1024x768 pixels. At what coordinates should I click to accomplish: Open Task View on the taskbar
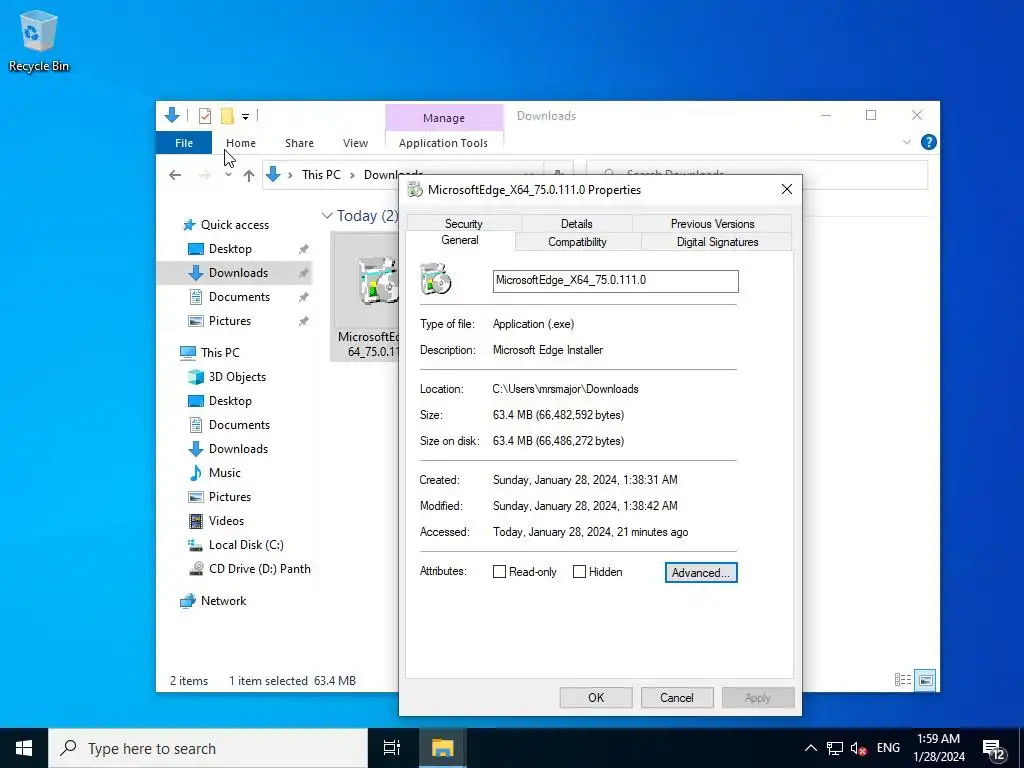[392, 748]
